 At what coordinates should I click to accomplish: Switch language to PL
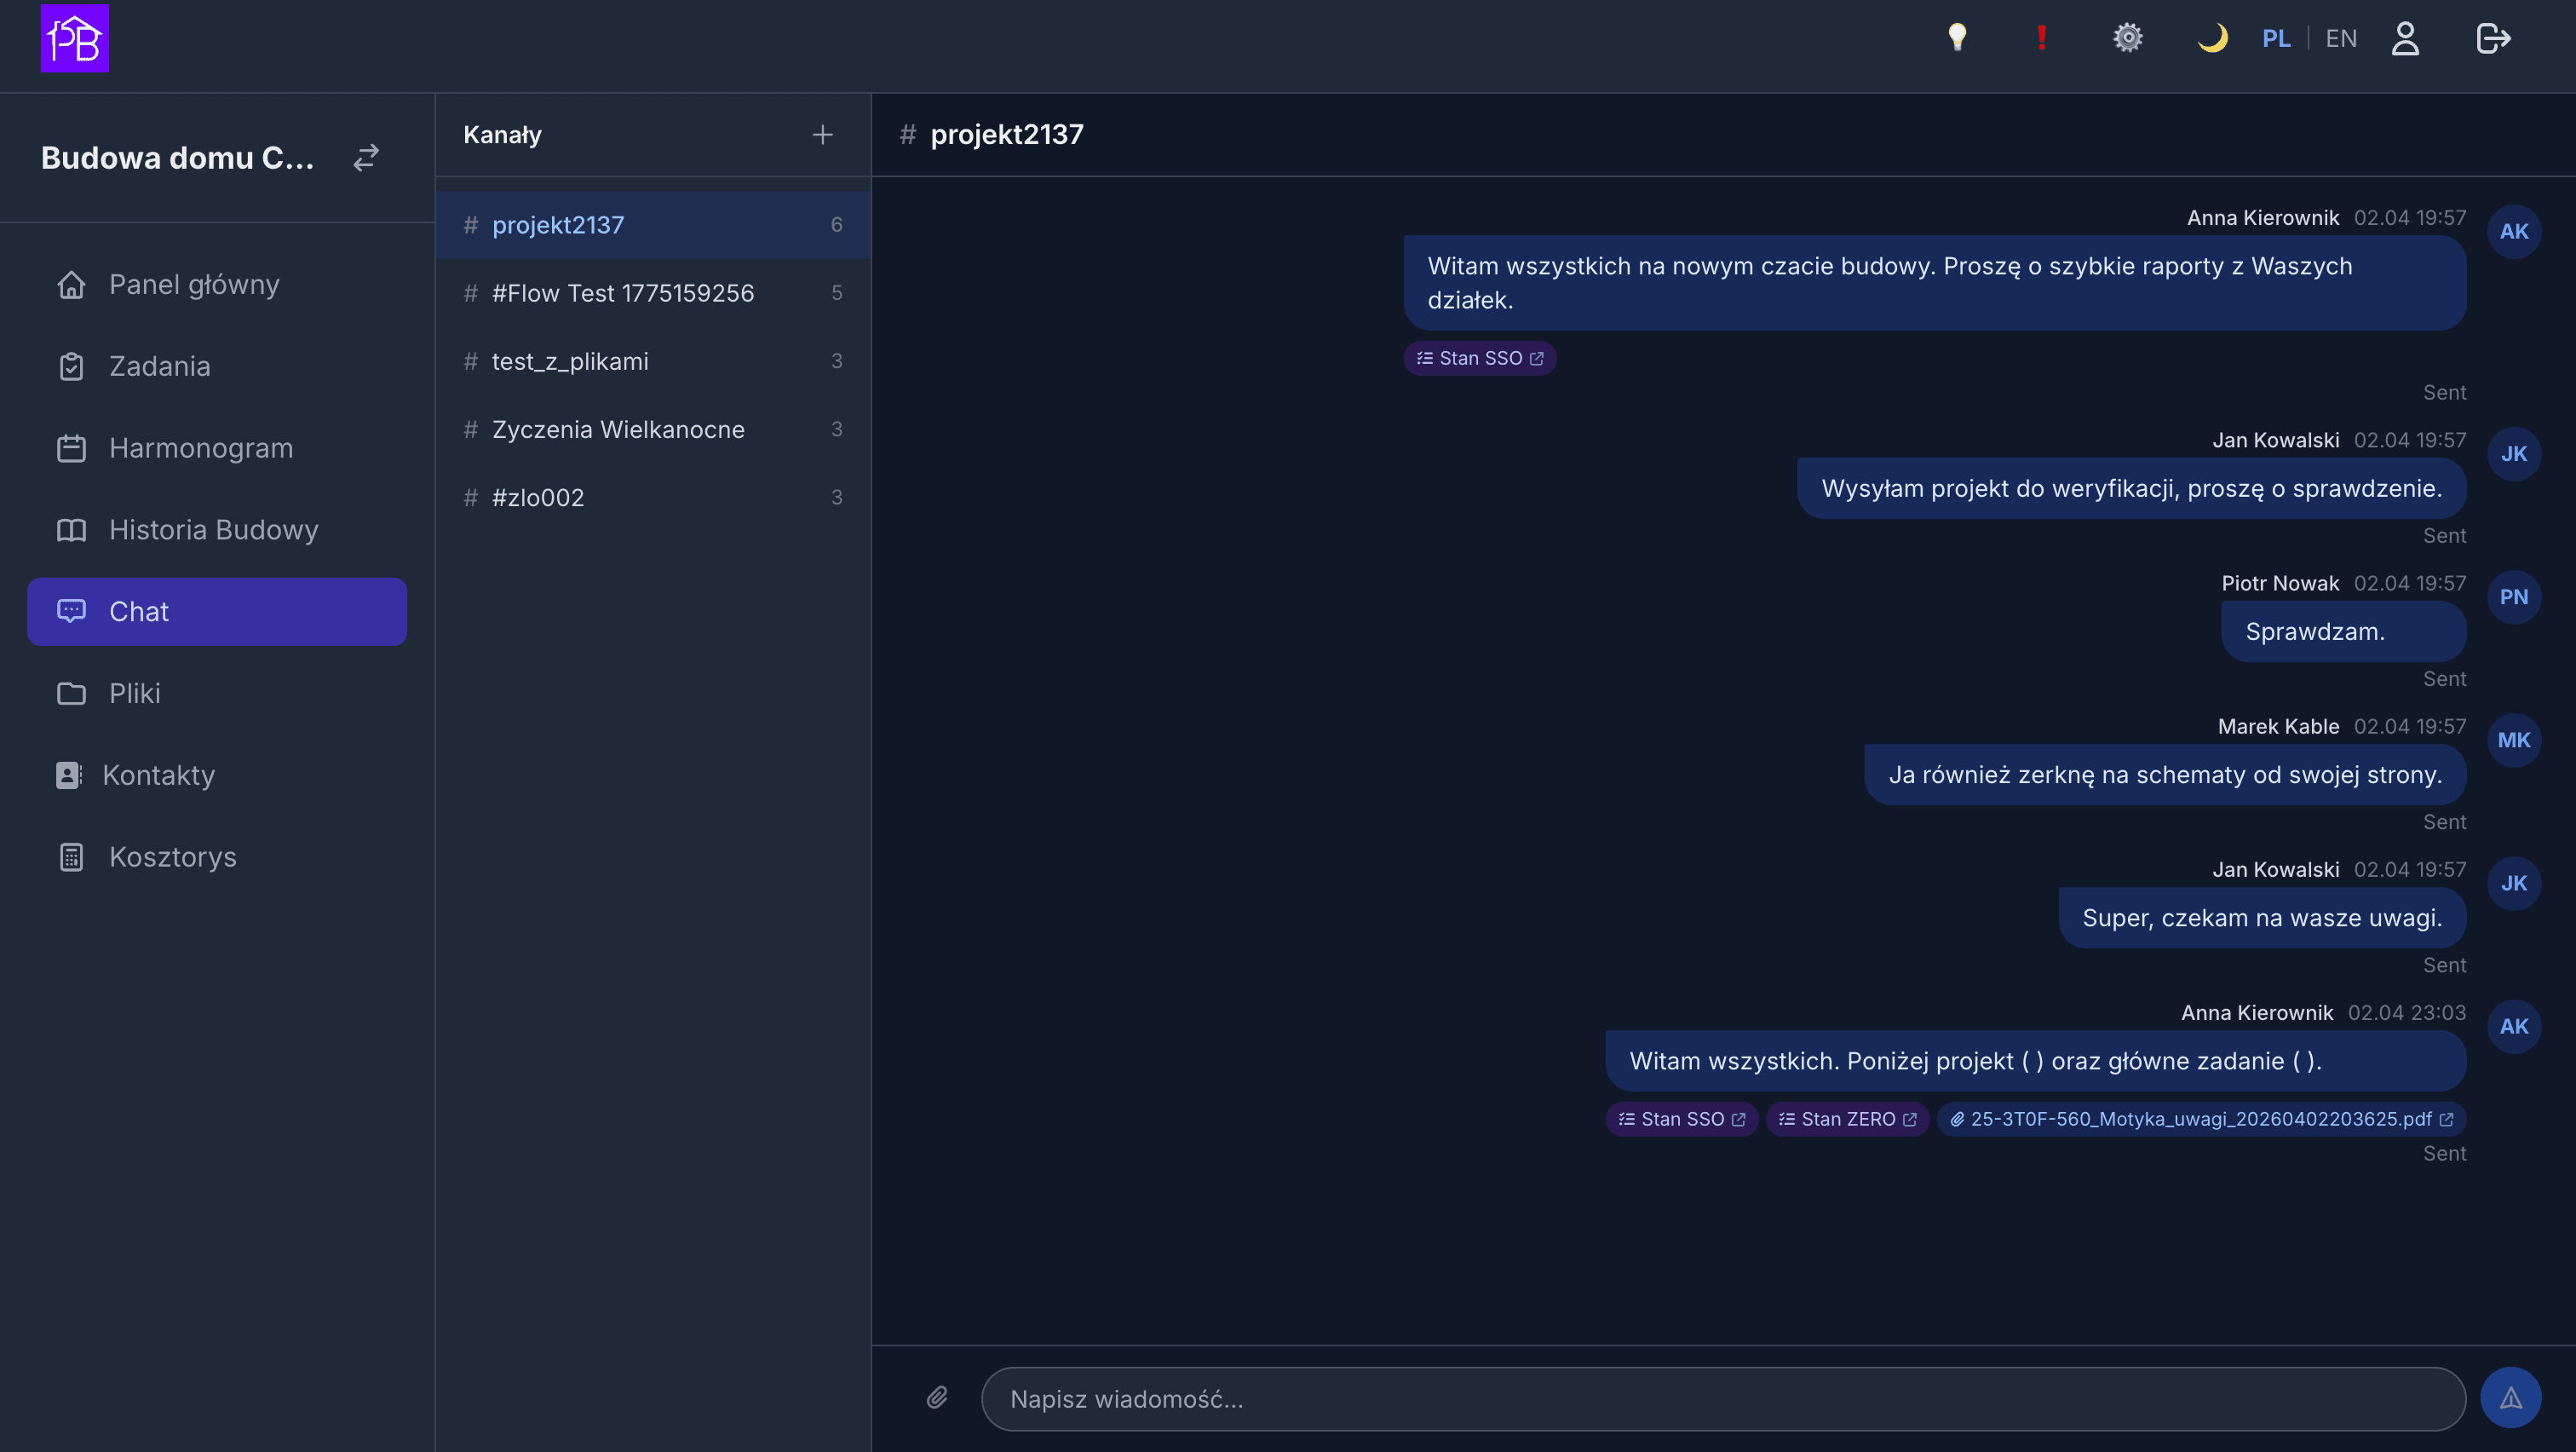point(2276,38)
